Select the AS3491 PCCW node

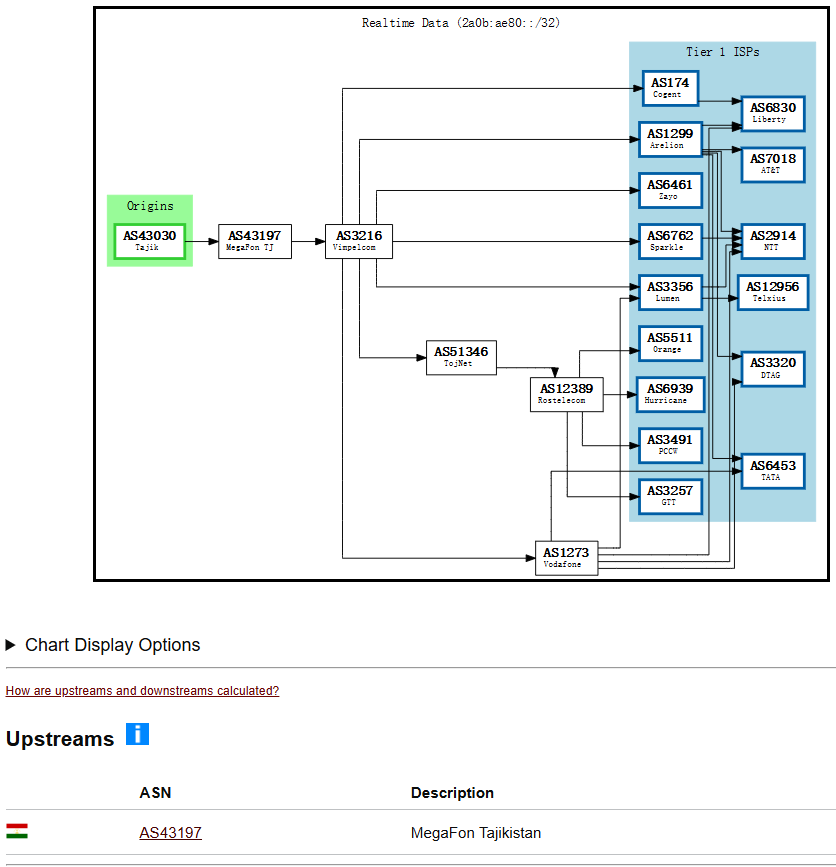tap(671, 445)
